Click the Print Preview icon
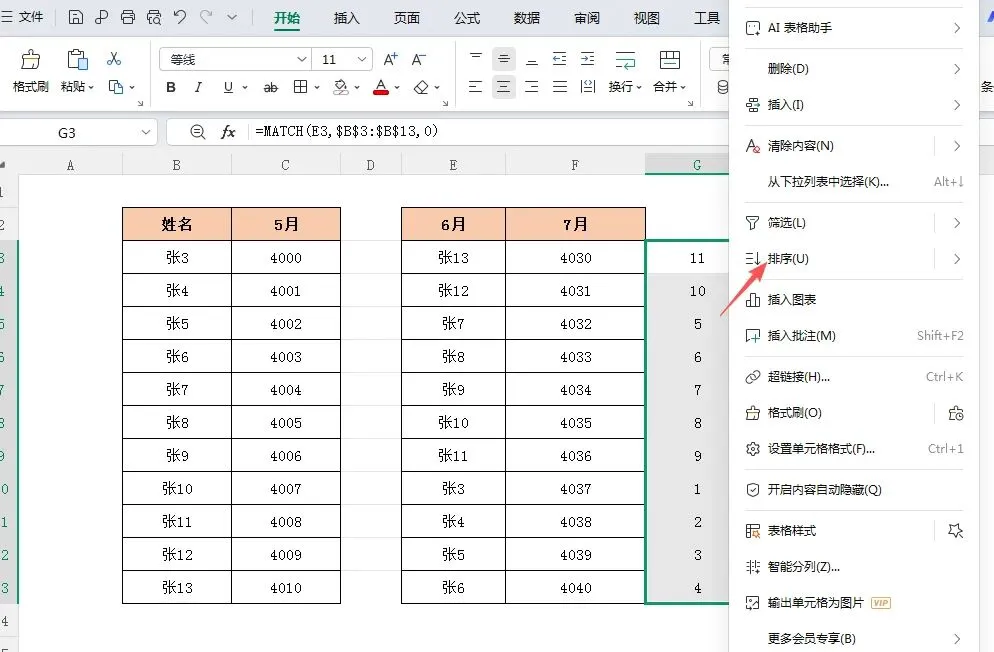 pos(153,17)
